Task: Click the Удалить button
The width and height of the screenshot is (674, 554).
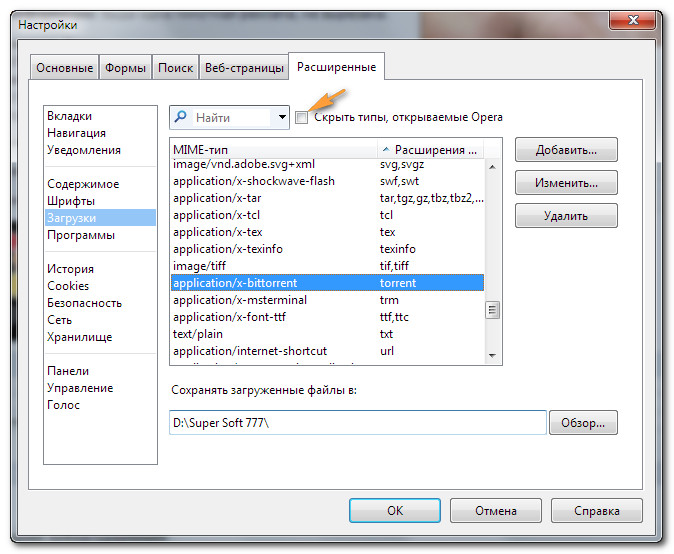Action: 566,216
